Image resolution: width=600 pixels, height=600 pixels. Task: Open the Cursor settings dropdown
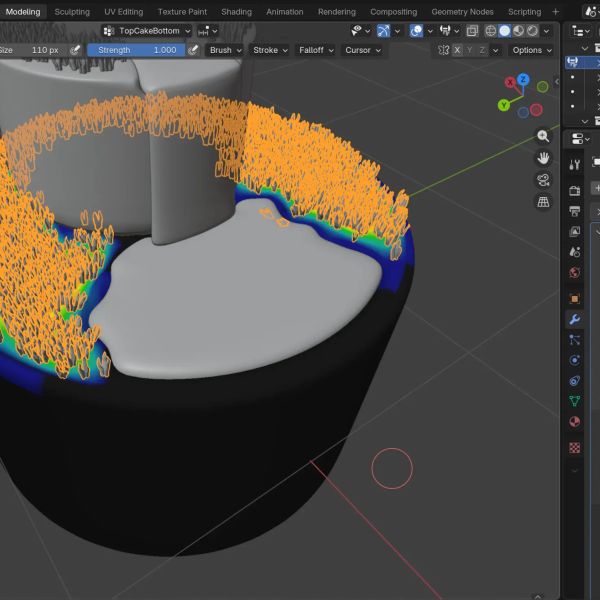pos(363,50)
